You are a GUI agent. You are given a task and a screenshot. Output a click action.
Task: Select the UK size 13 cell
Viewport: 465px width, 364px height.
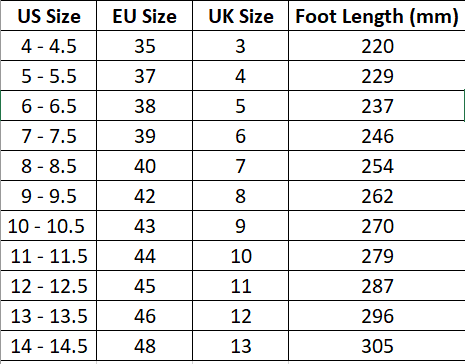click(x=240, y=346)
